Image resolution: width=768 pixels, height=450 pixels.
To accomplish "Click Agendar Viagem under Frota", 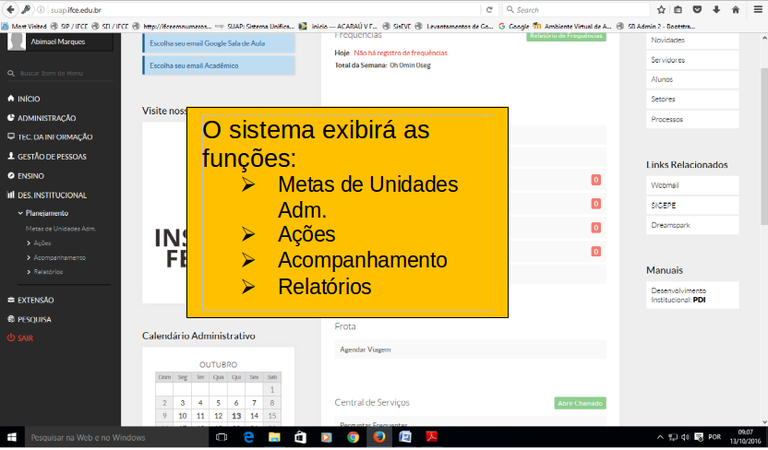I will point(365,349).
